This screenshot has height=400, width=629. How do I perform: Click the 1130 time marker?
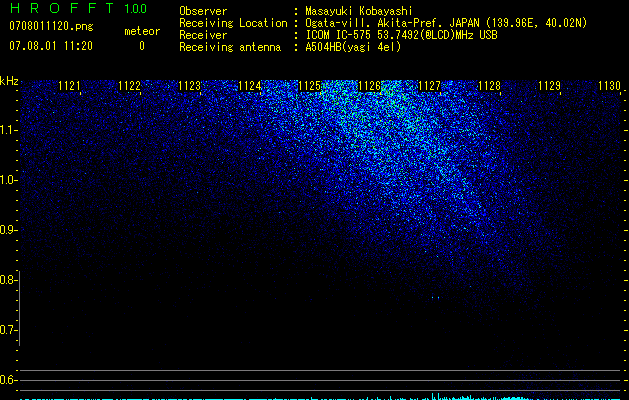[609, 86]
